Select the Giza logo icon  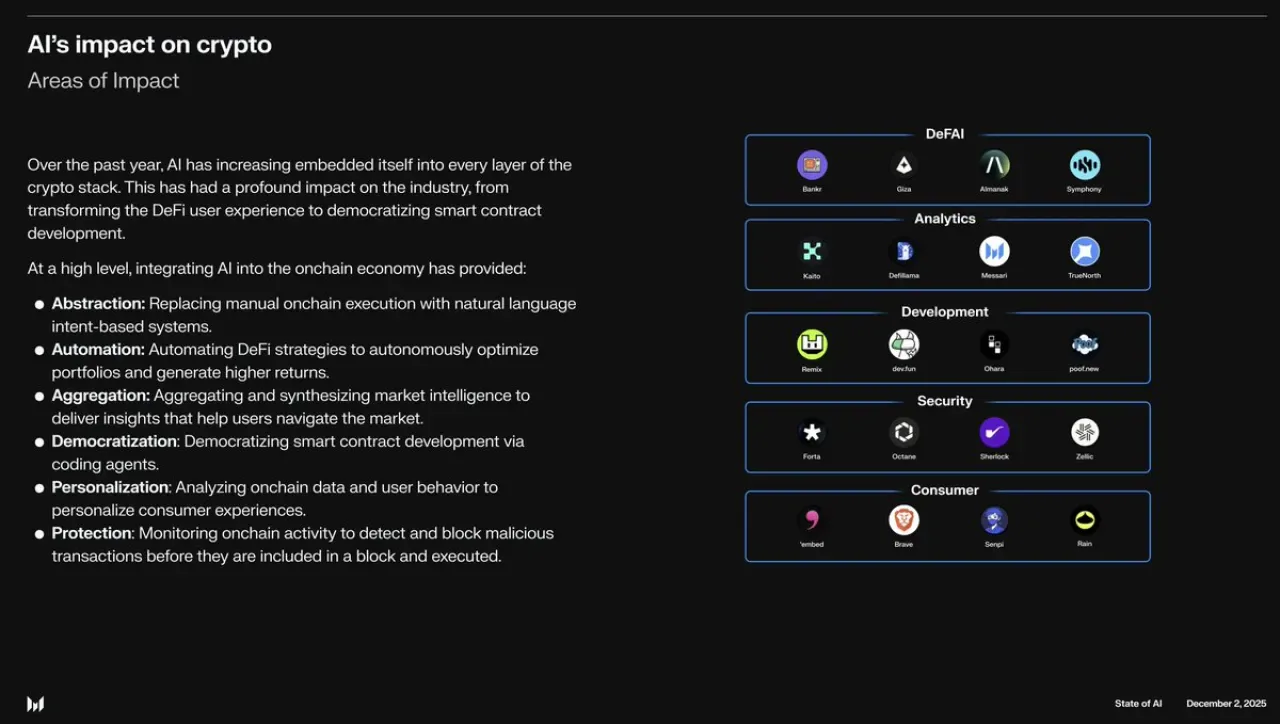(x=904, y=165)
